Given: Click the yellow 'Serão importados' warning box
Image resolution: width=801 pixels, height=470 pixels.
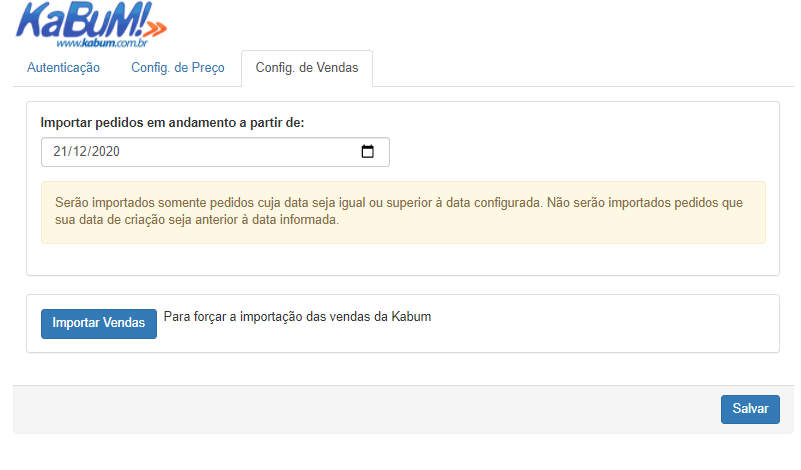Looking at the screenshot, I should (x=403, y=212).
